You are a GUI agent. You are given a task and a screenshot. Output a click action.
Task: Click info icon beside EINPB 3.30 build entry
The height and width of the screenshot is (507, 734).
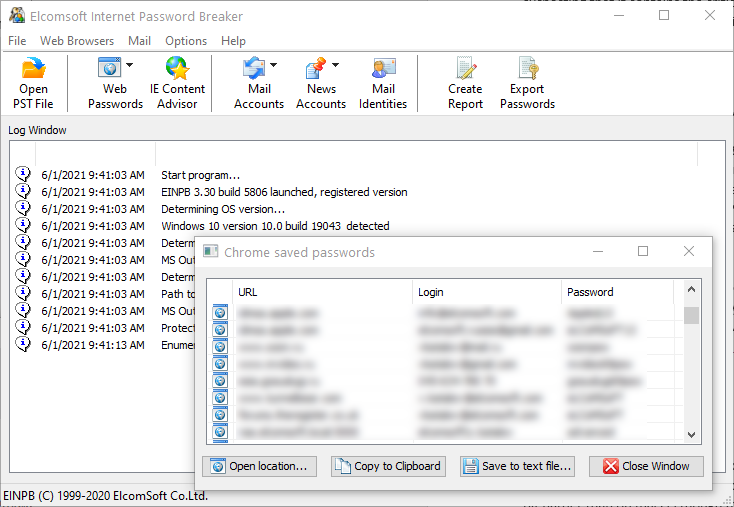(x=23, y=191)
